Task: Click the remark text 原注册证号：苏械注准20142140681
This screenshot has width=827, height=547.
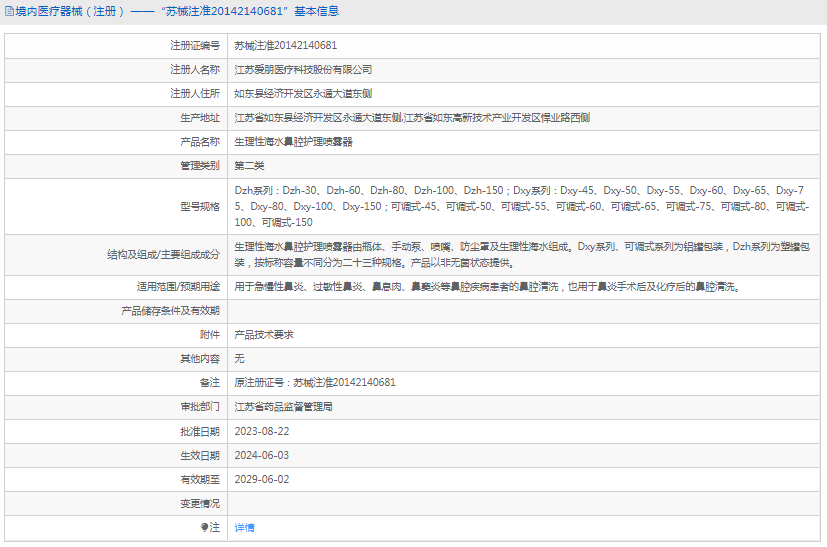Action: (315, 382)
